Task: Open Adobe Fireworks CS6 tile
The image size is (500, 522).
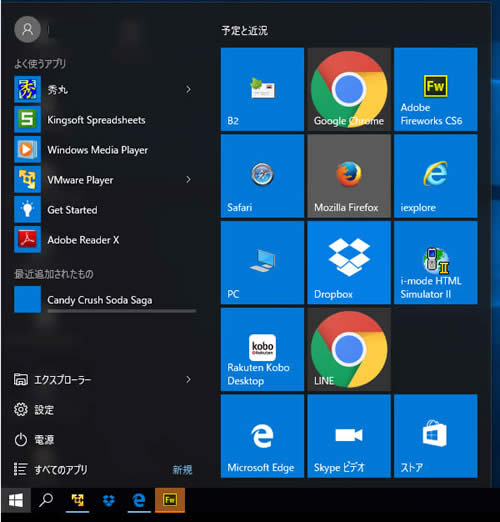Action: (x=436, y=89)
